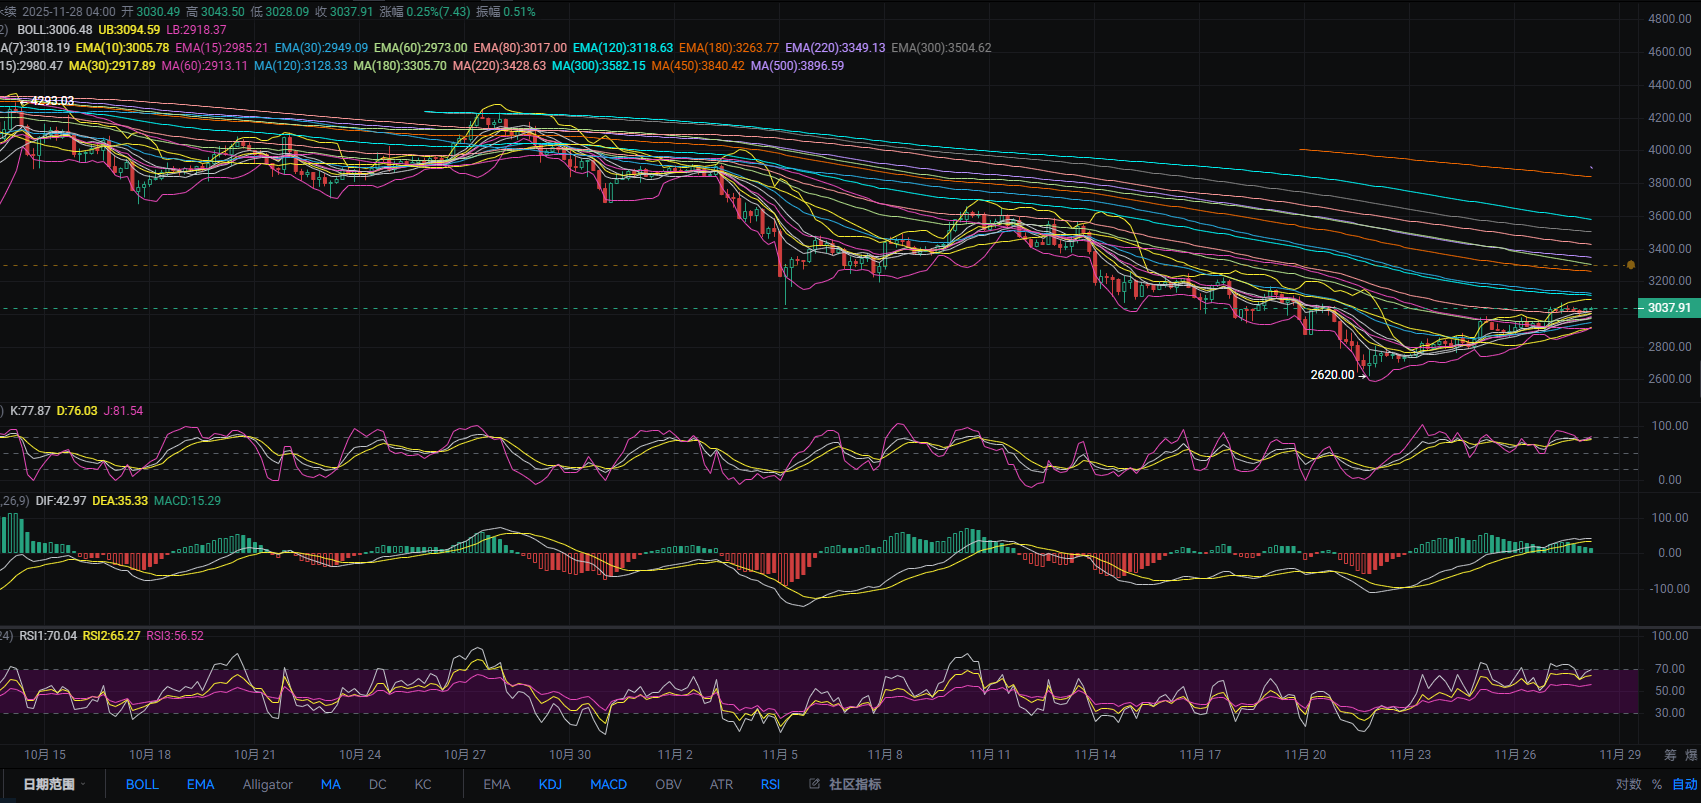The image size is (1701, 803).
Task: Enable the Alligator indicator
Action: click(267, 784)
